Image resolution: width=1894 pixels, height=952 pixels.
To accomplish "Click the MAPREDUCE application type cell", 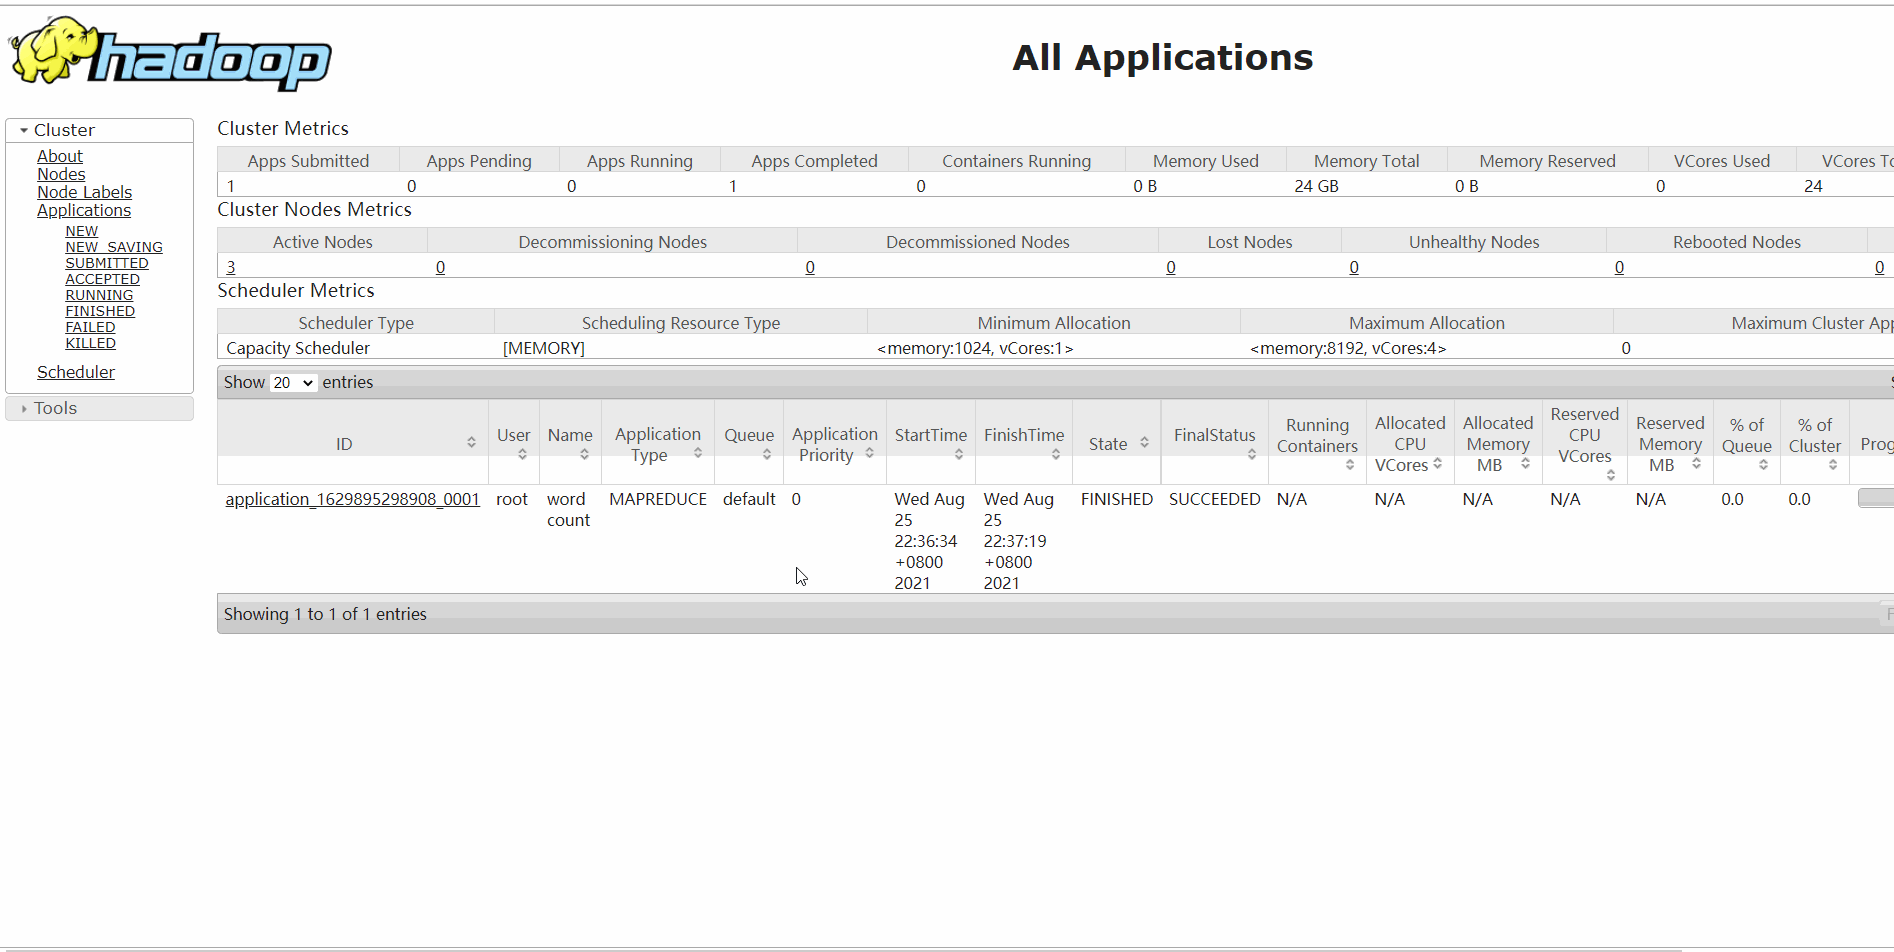I will pyautogui.click(x=658, y=499).
